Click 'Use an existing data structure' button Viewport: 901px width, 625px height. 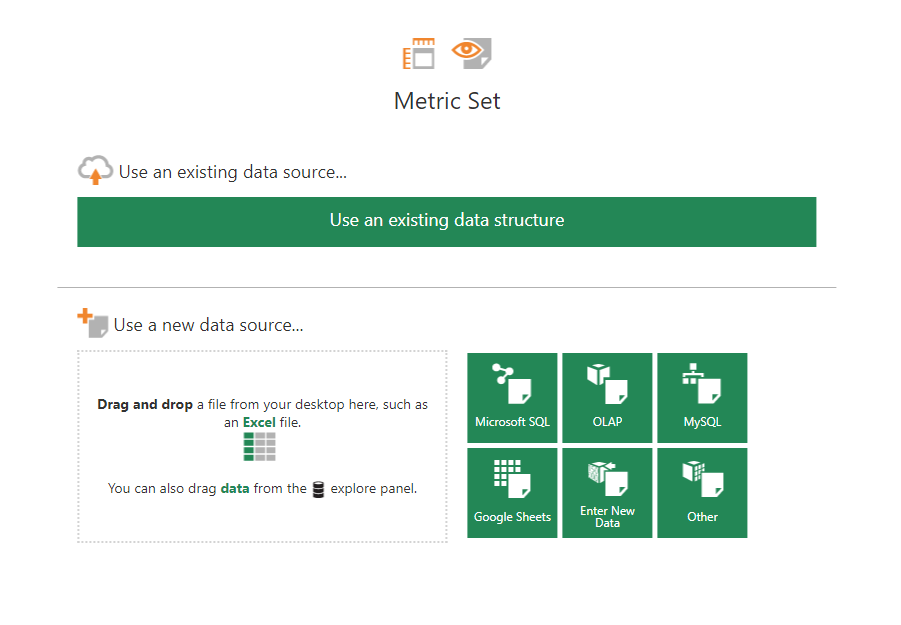(x=446, y=222)
